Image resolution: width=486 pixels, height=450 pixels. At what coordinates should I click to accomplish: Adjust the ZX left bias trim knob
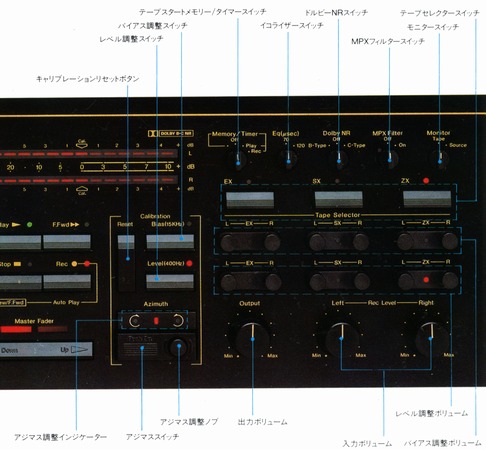pos(405,241)
